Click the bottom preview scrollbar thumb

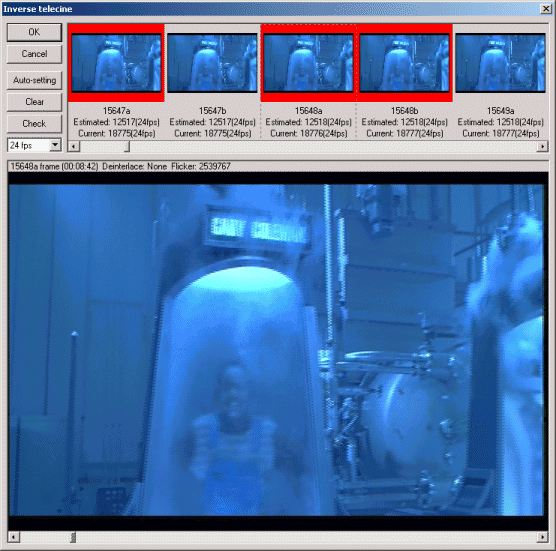coord(73,537)
